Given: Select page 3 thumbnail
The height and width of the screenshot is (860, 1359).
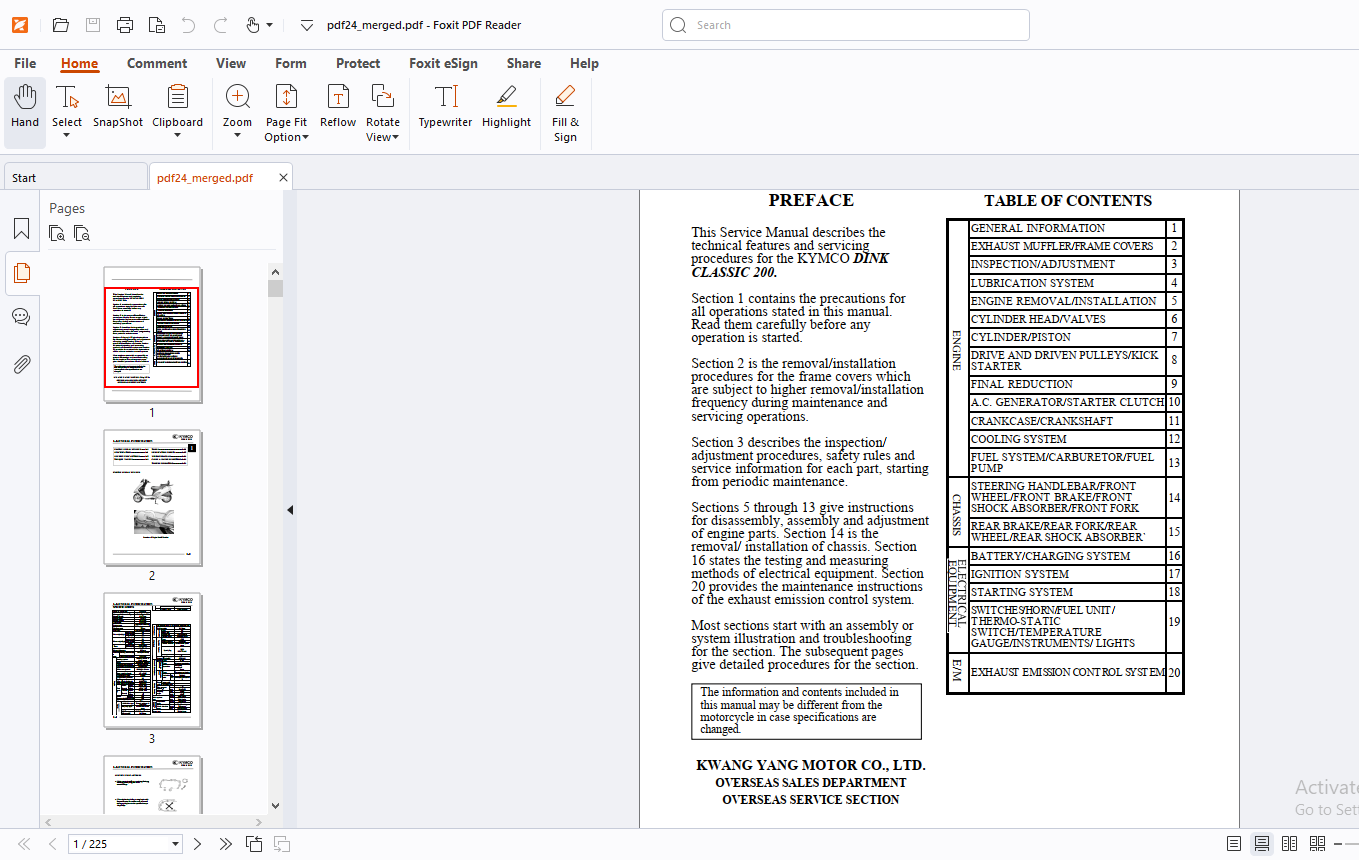Looking at the screenshot, I should point(152,660).
